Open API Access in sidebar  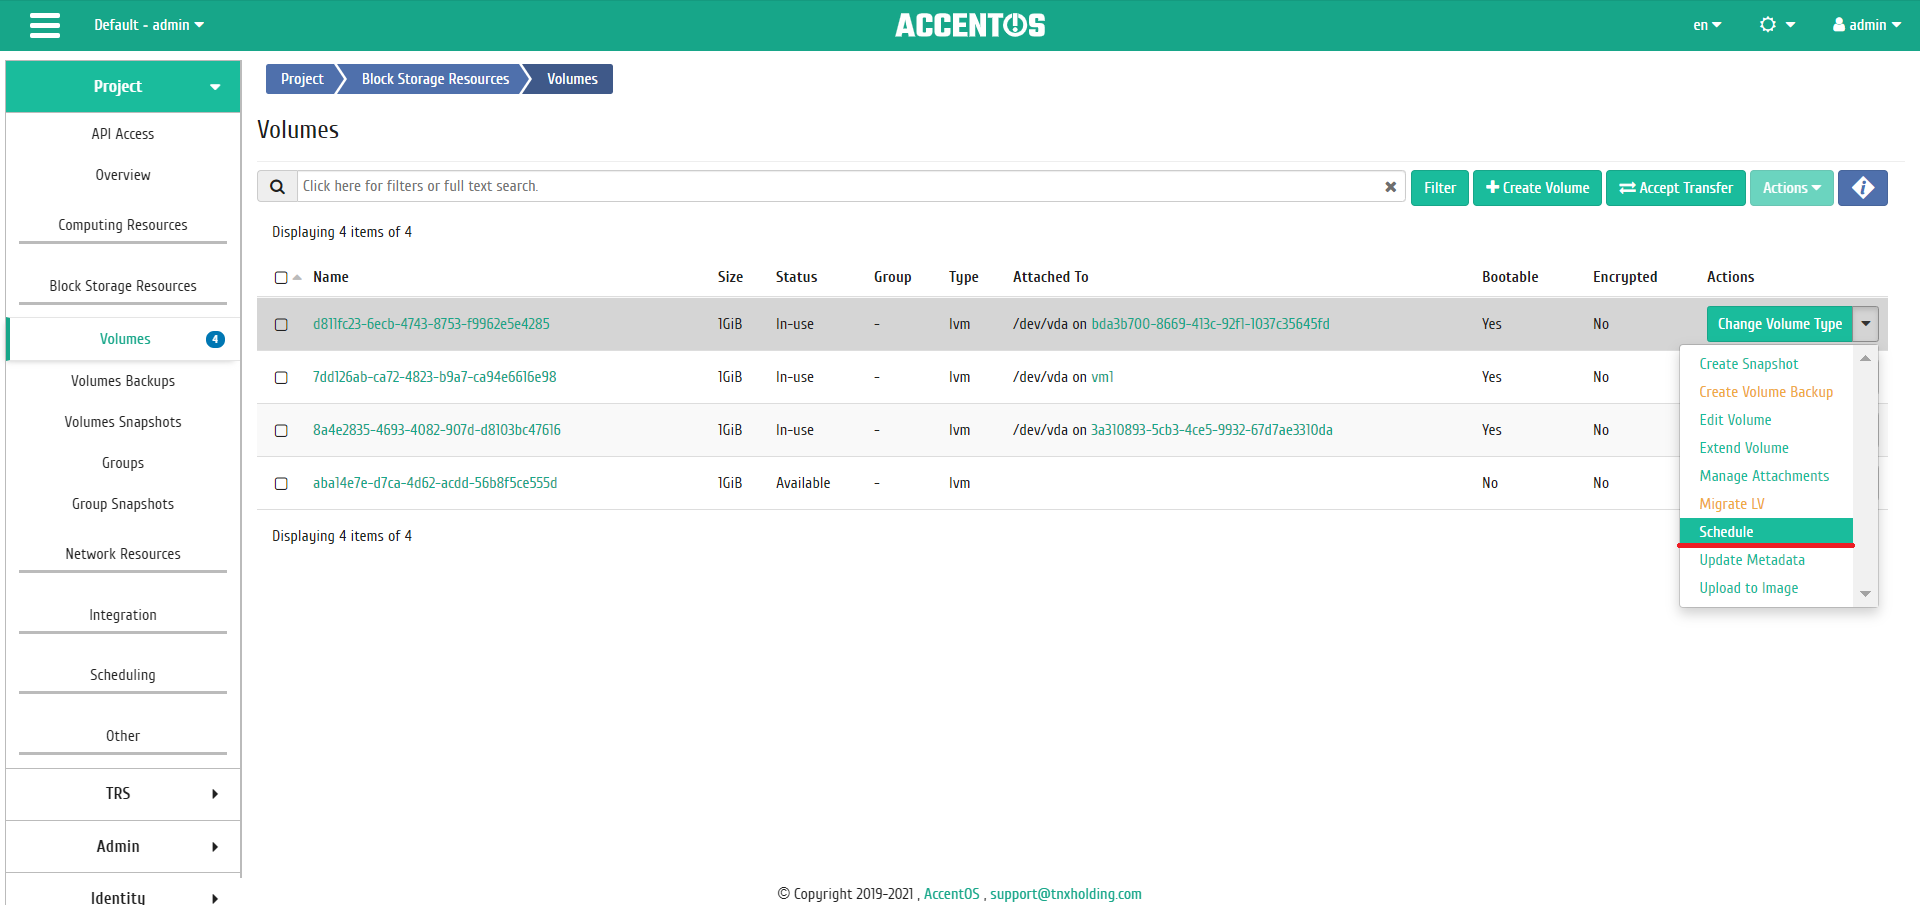[123, 134]
